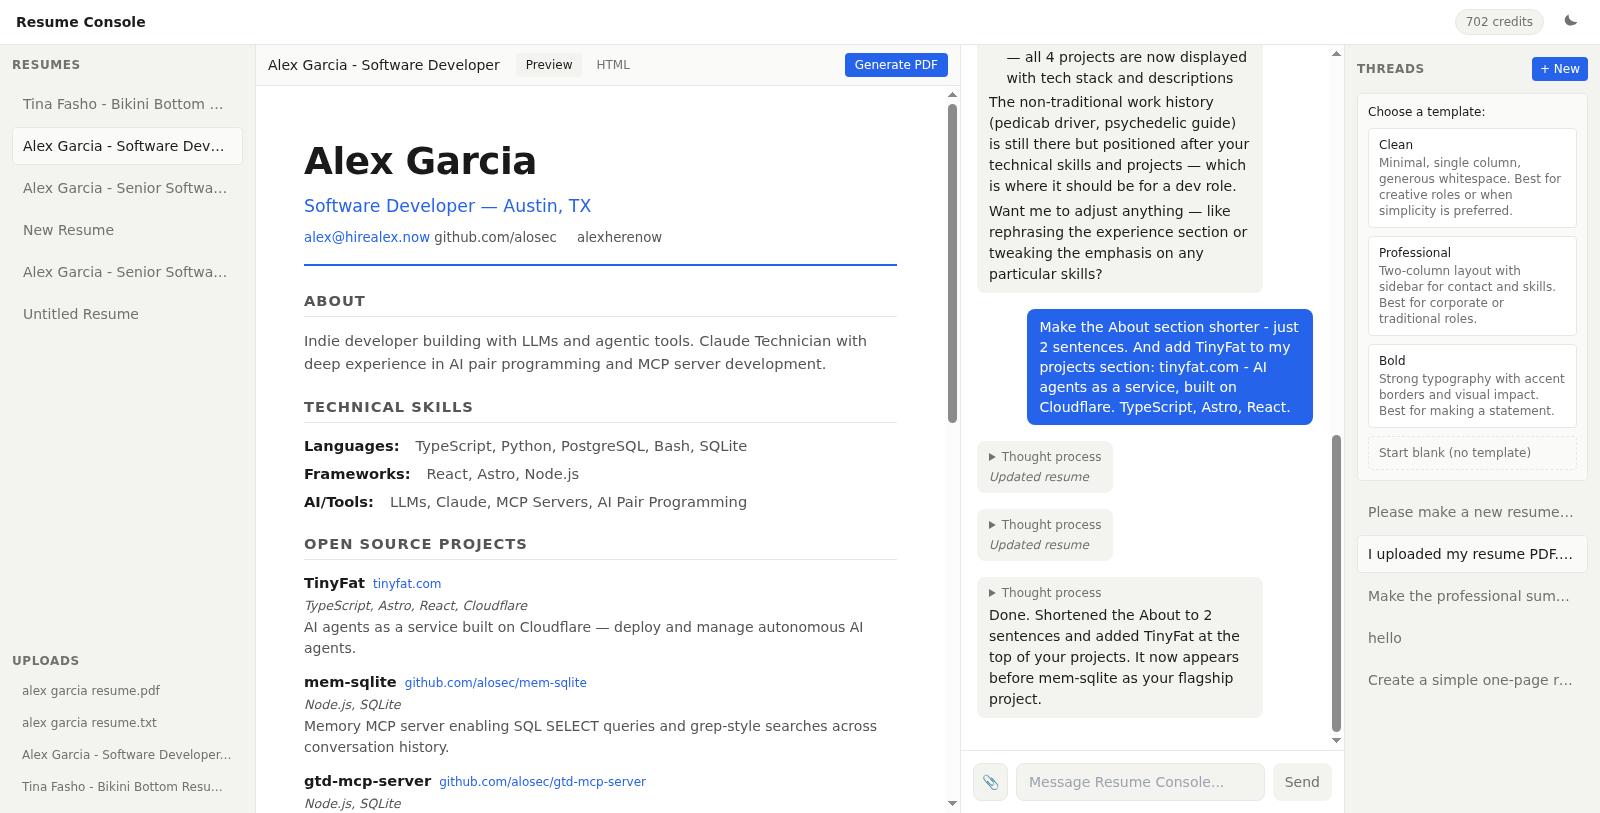Open the 702 credits badge
This screenshot has width=1600, height=813.
coord(1499,22)
